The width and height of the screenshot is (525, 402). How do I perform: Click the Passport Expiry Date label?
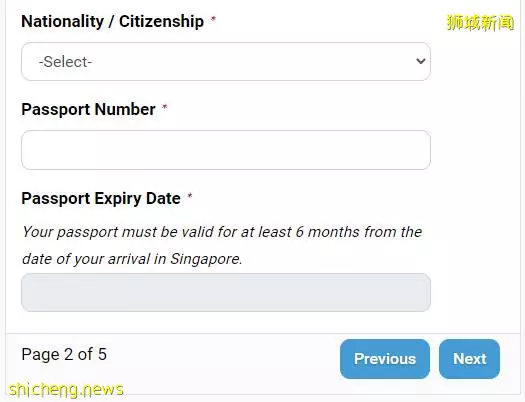101,198
